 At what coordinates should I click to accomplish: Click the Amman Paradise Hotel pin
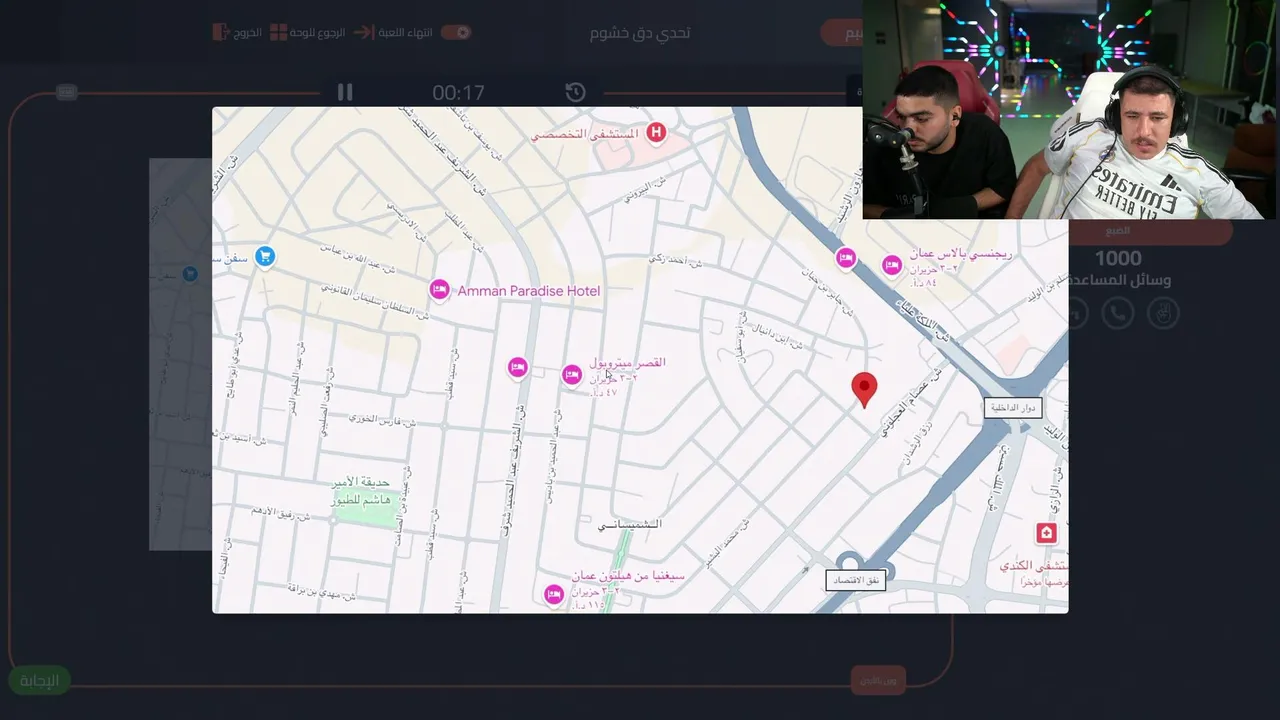(439, 290)
